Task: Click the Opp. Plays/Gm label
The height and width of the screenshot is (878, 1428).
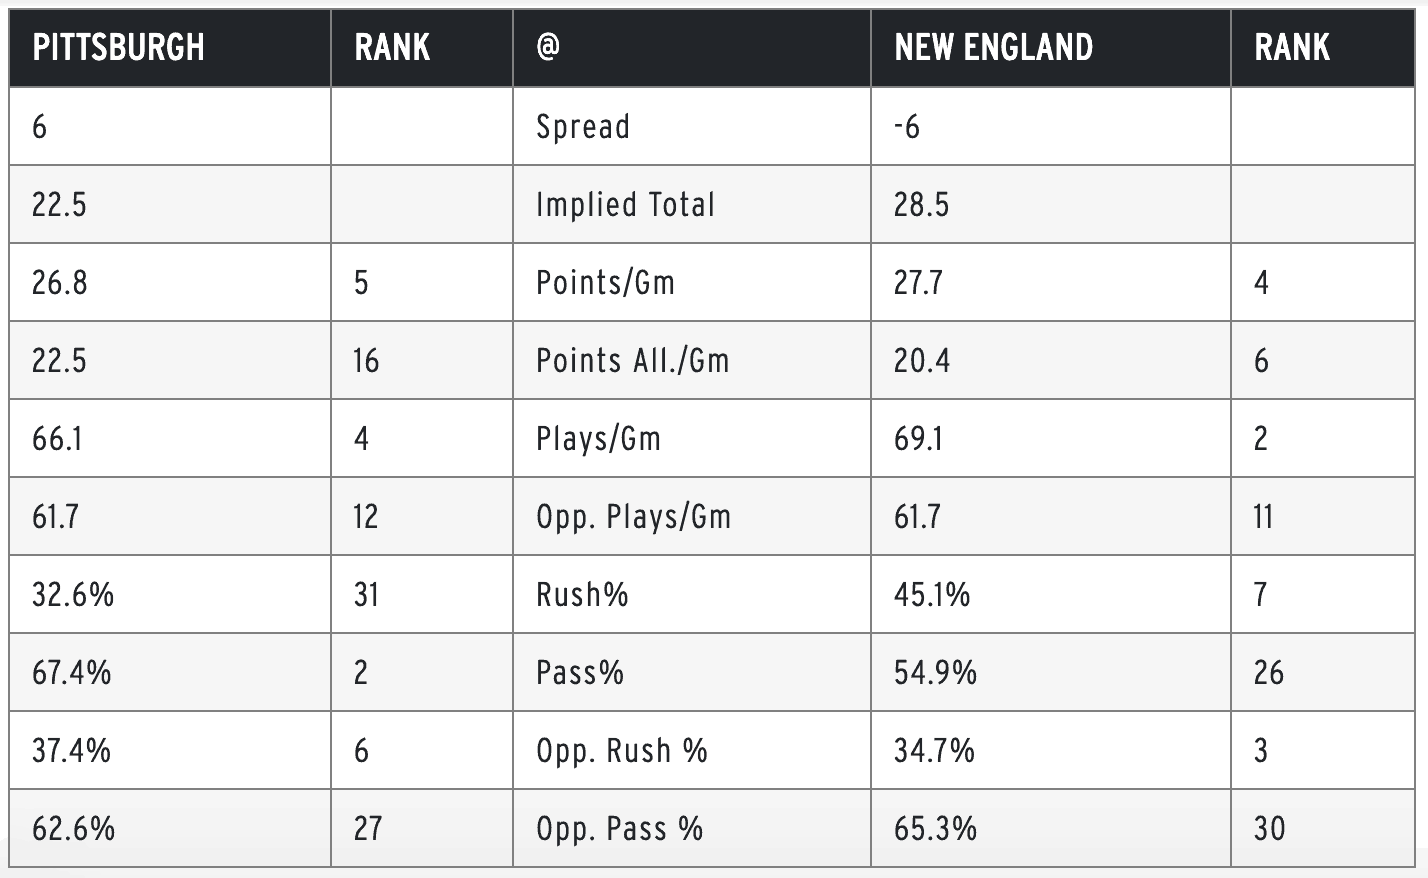Action: coord(633,517)
